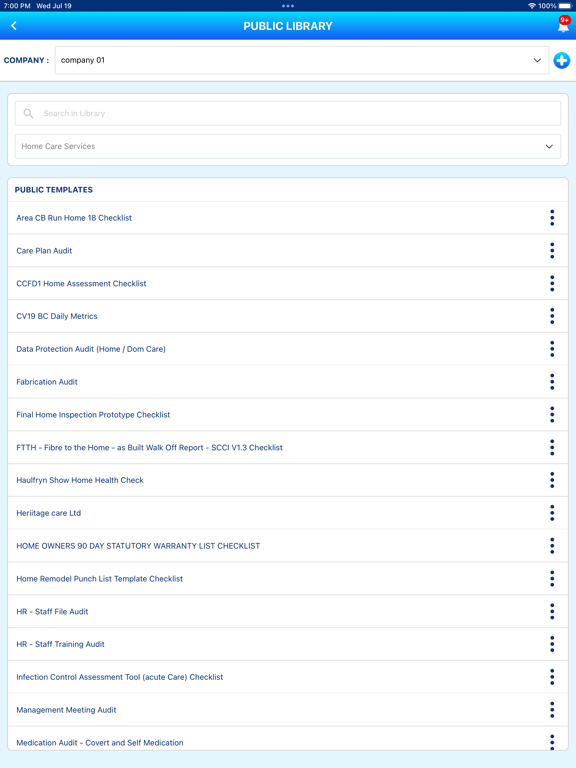Tap the blue plus add company icon
576x768 pixels.
tap(562, 61)
